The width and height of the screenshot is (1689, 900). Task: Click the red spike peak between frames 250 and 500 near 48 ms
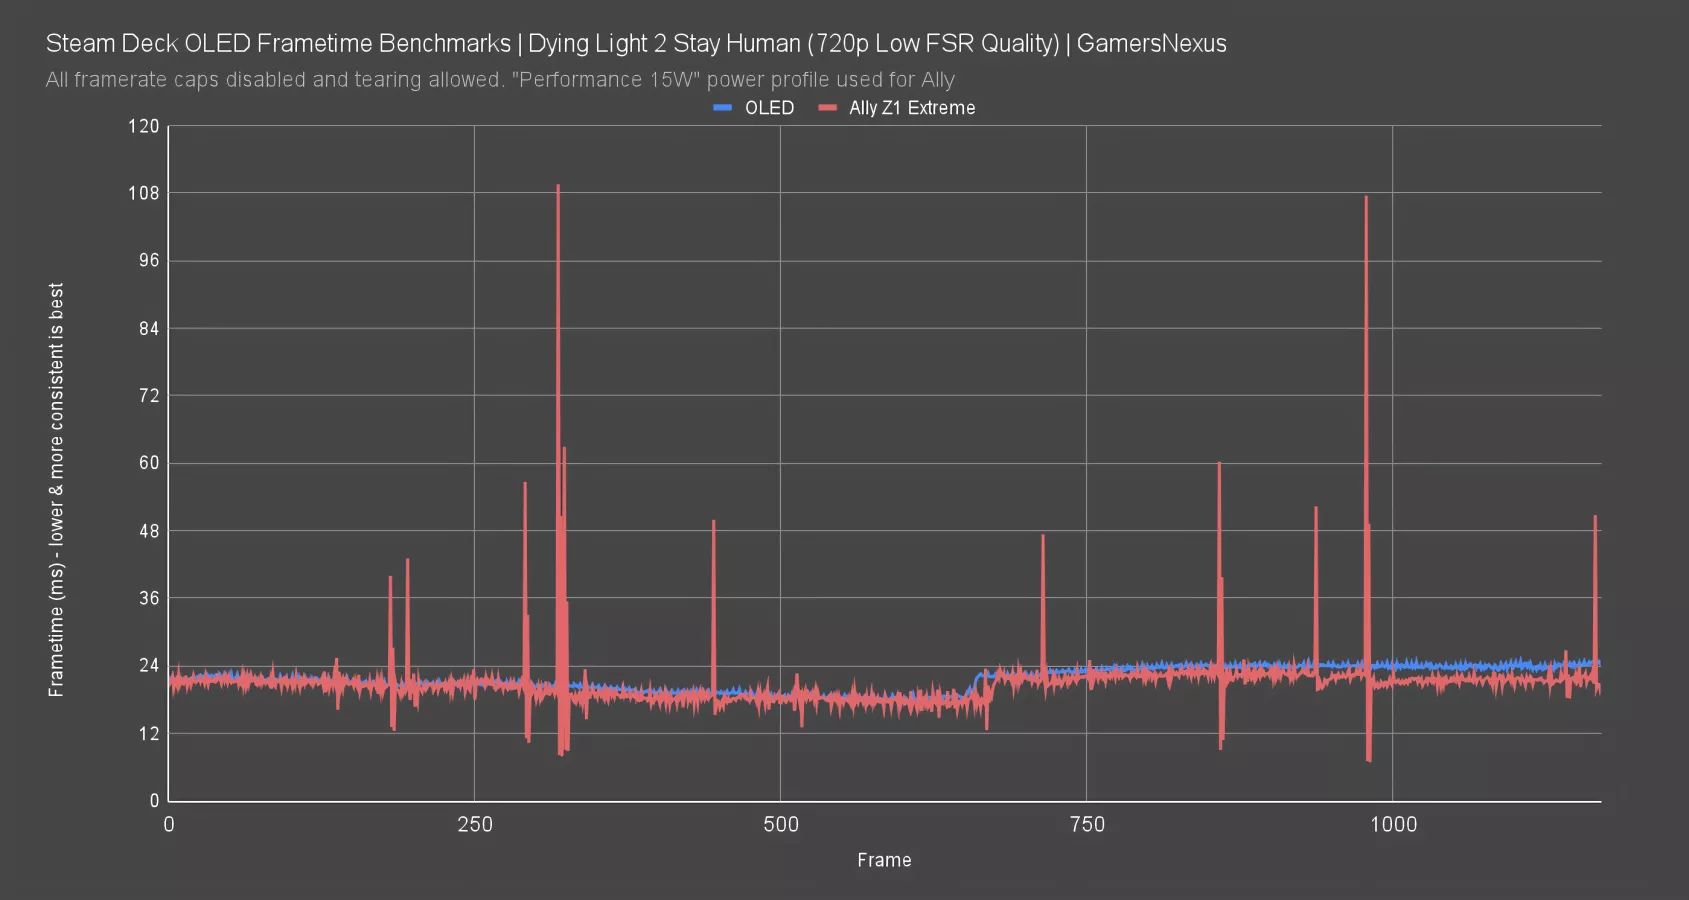[713, 522]
